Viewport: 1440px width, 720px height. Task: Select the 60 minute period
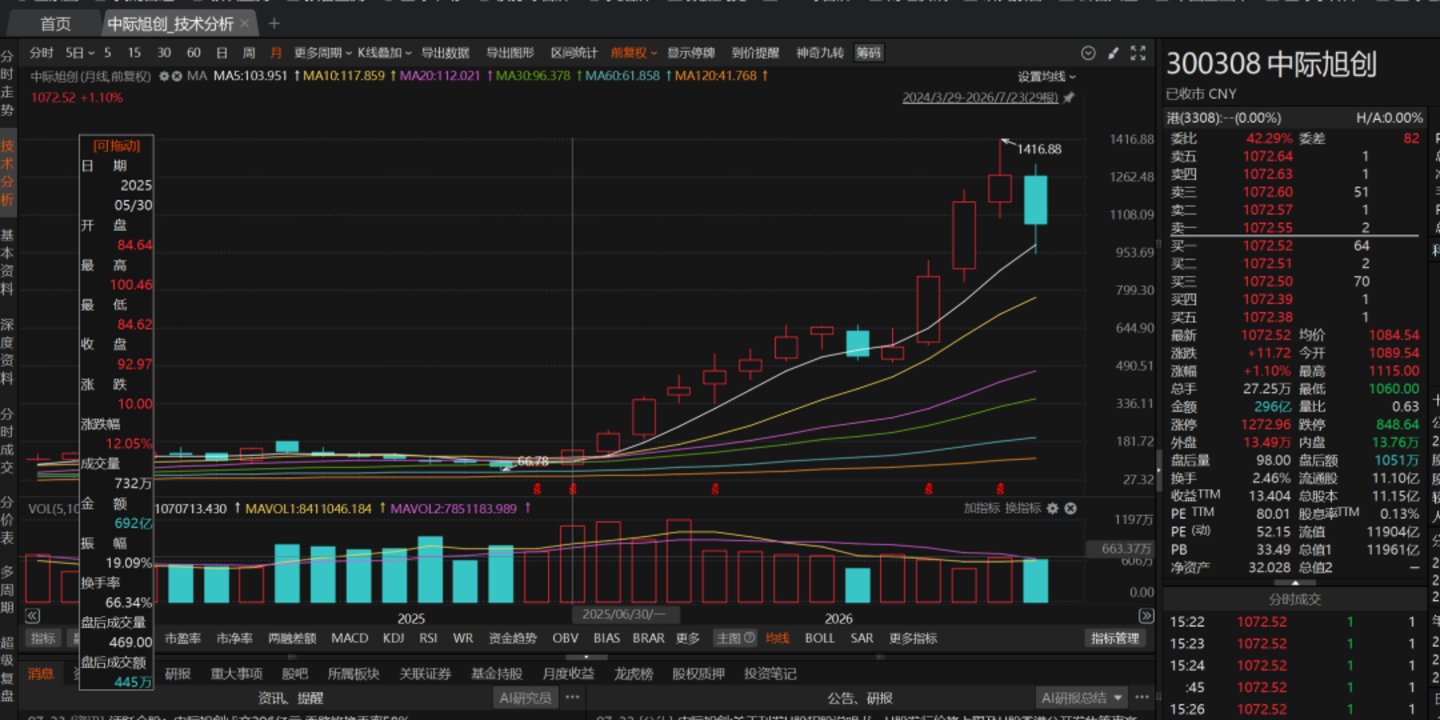click(193, 53)
